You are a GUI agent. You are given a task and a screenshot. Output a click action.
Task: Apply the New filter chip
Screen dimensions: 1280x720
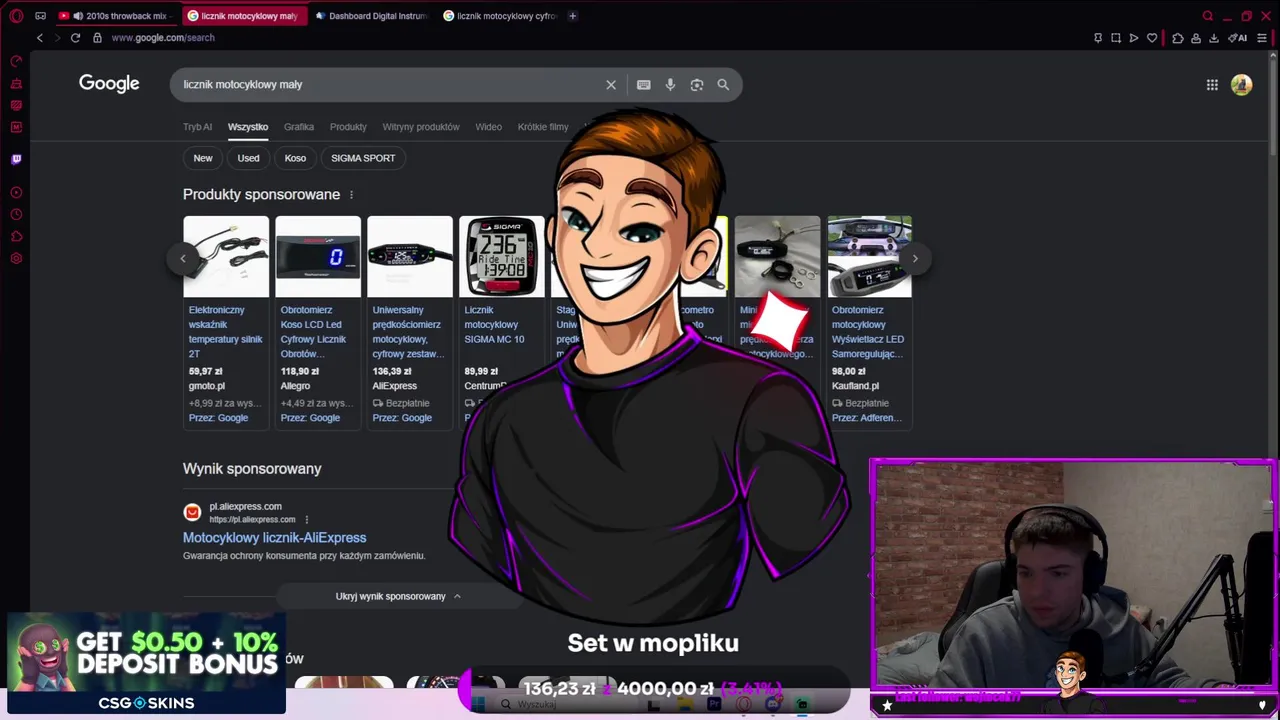click(203, 158)
